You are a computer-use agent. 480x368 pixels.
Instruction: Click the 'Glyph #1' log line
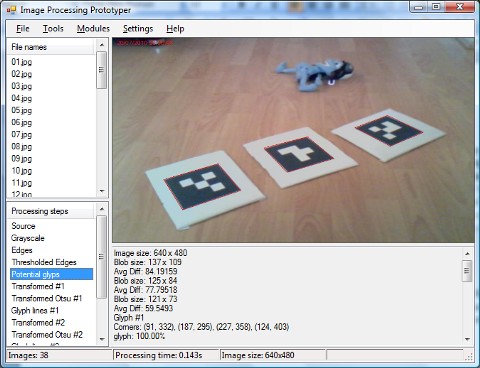tap(129, 318)
